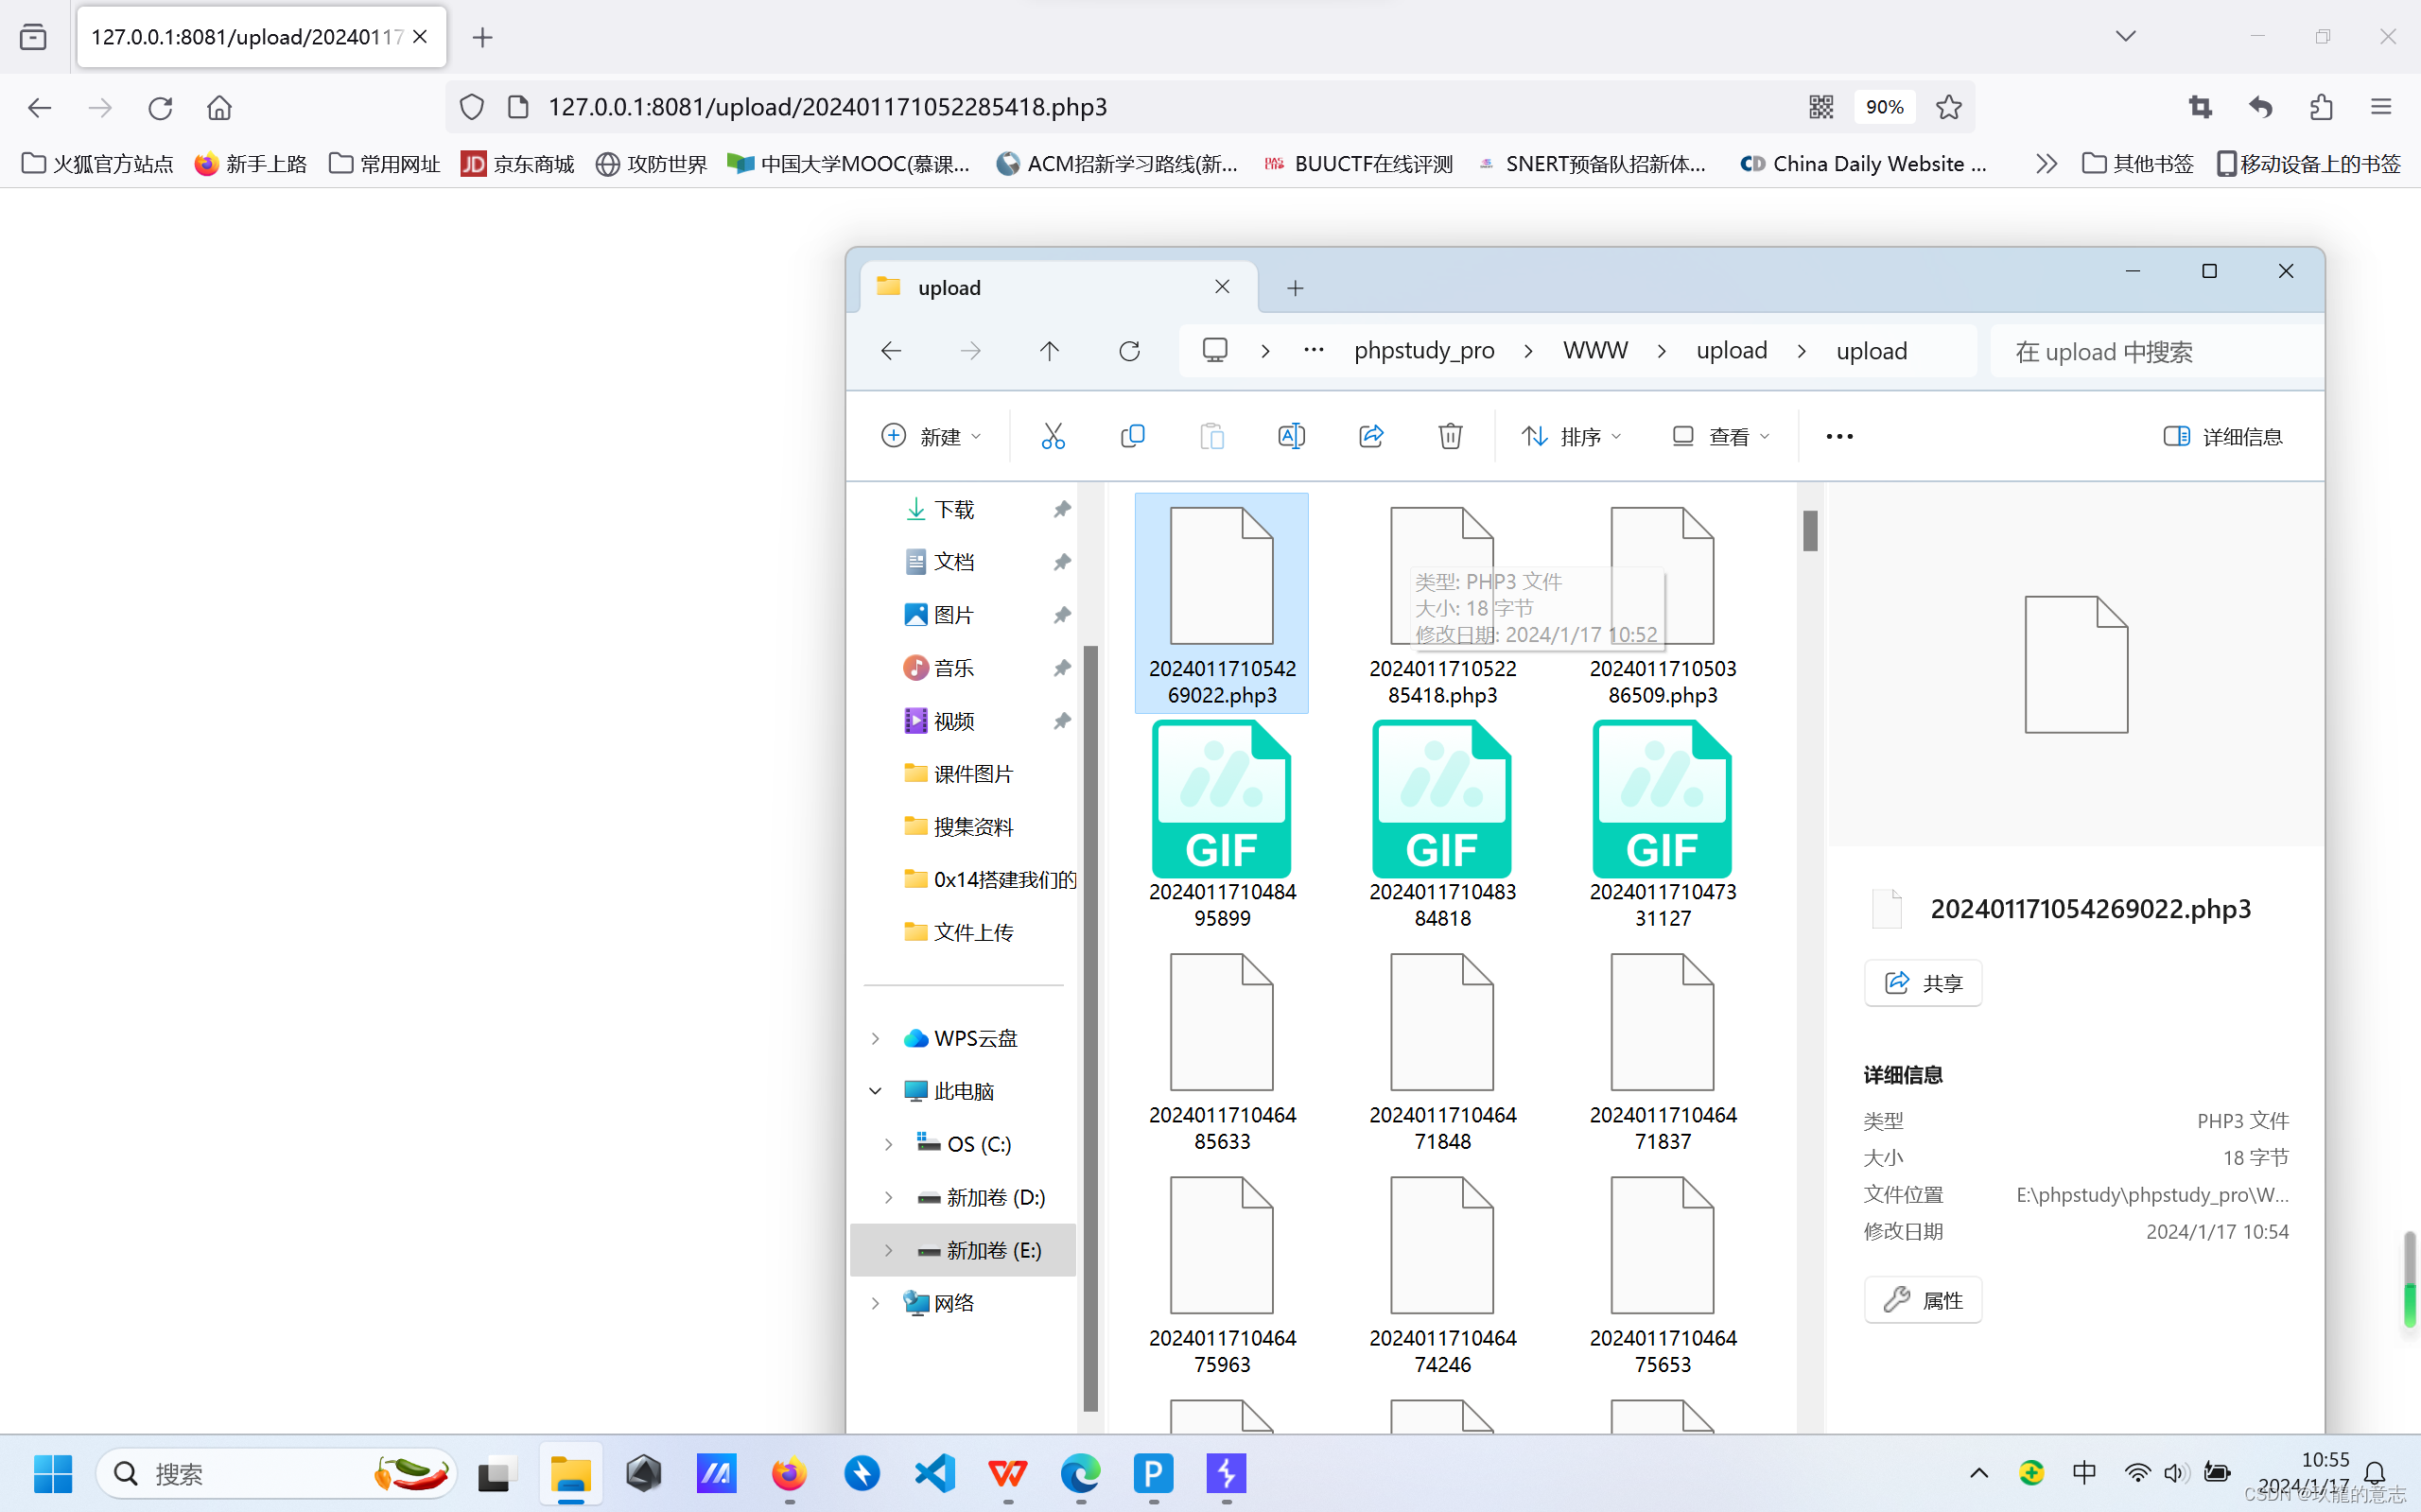Open the 新建 dropdown in Explorer
This screenshot has width=2421, height=1512.
click(x=931, y=436)
